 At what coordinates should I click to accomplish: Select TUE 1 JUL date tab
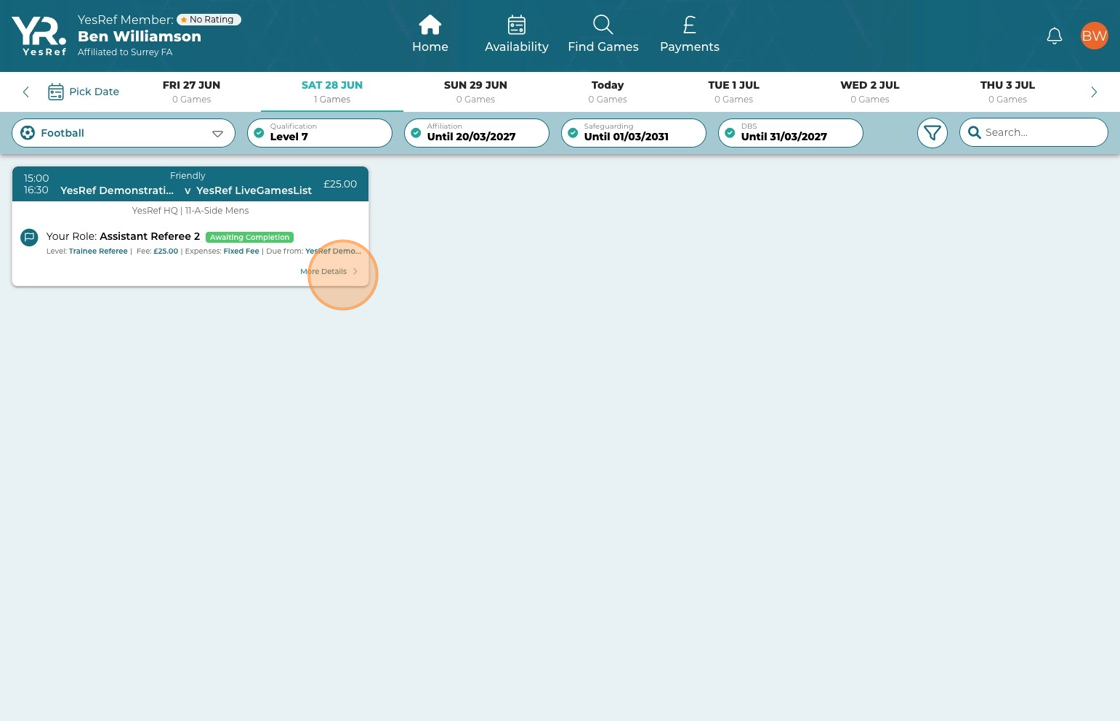coord(734,91)
